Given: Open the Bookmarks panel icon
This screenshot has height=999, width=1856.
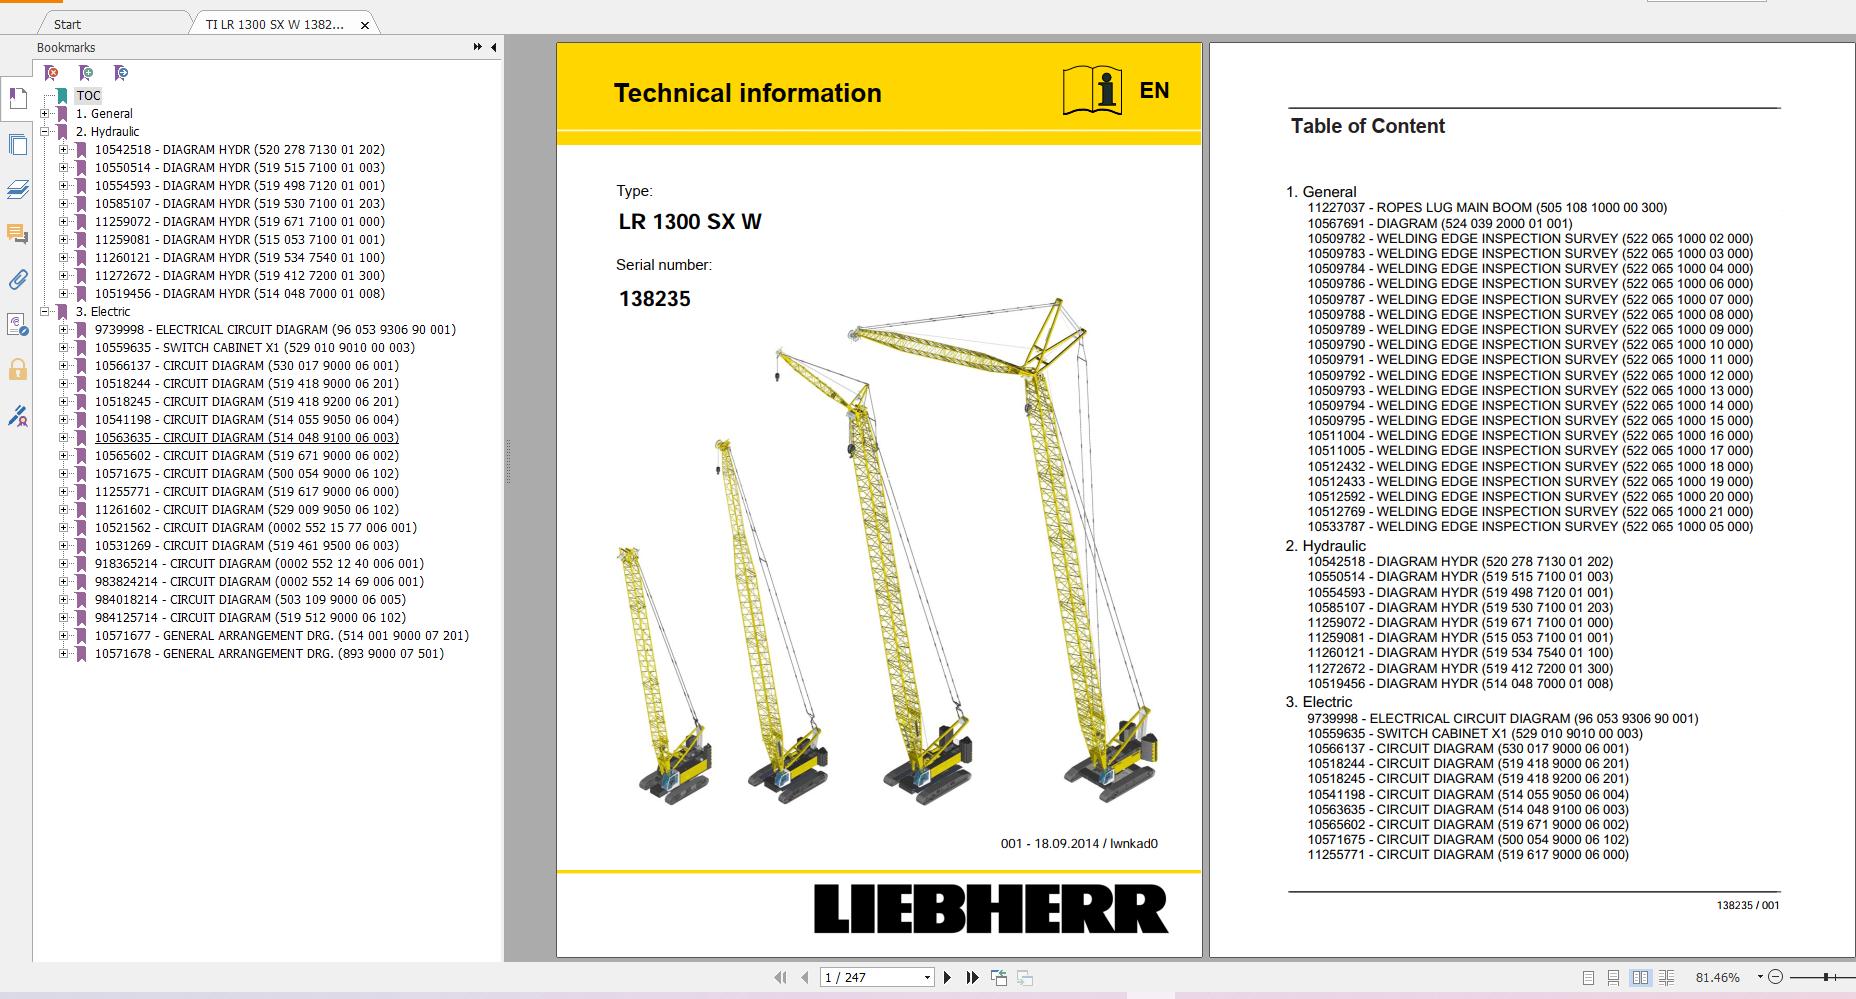Looking at the screenshot, I should (x=16, y=97).
